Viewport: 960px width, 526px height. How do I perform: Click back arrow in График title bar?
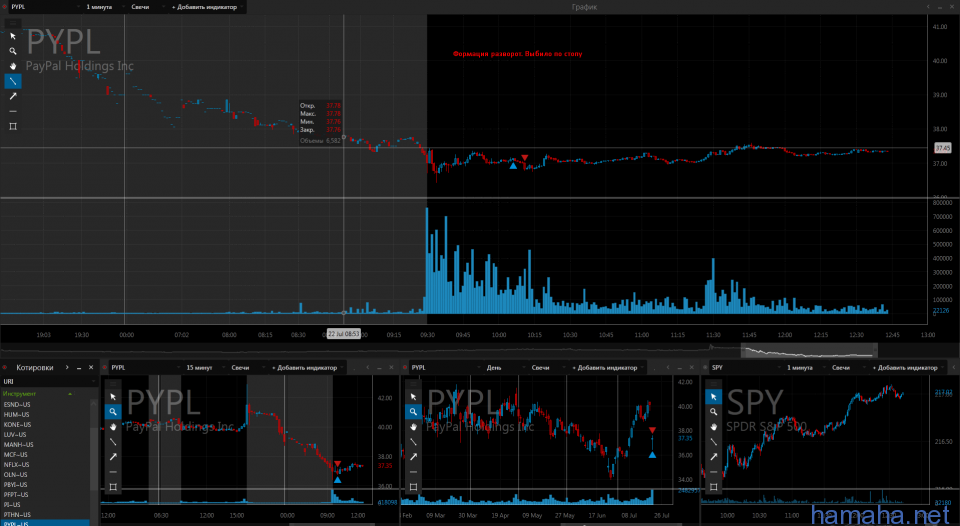click(x=928, y=7)
